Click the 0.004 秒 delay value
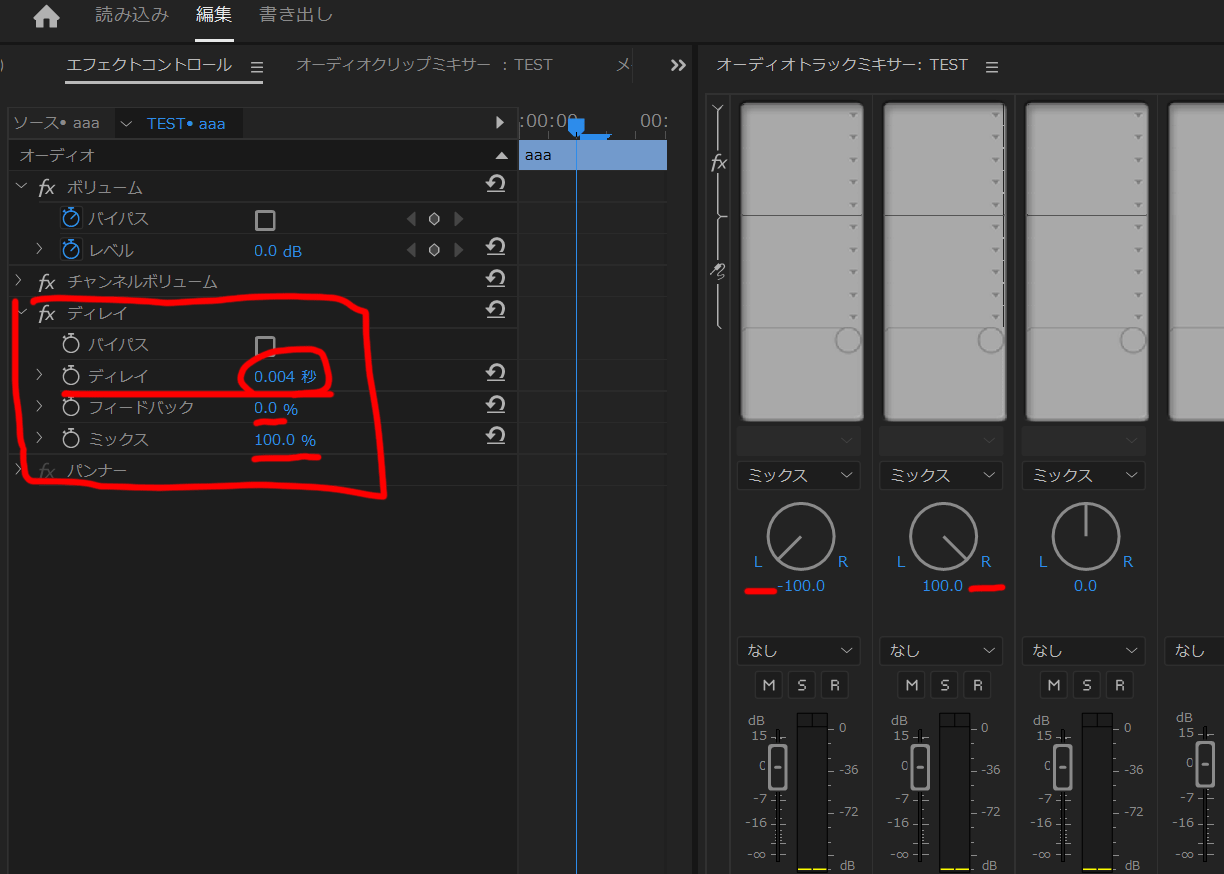 pos(284,375)
